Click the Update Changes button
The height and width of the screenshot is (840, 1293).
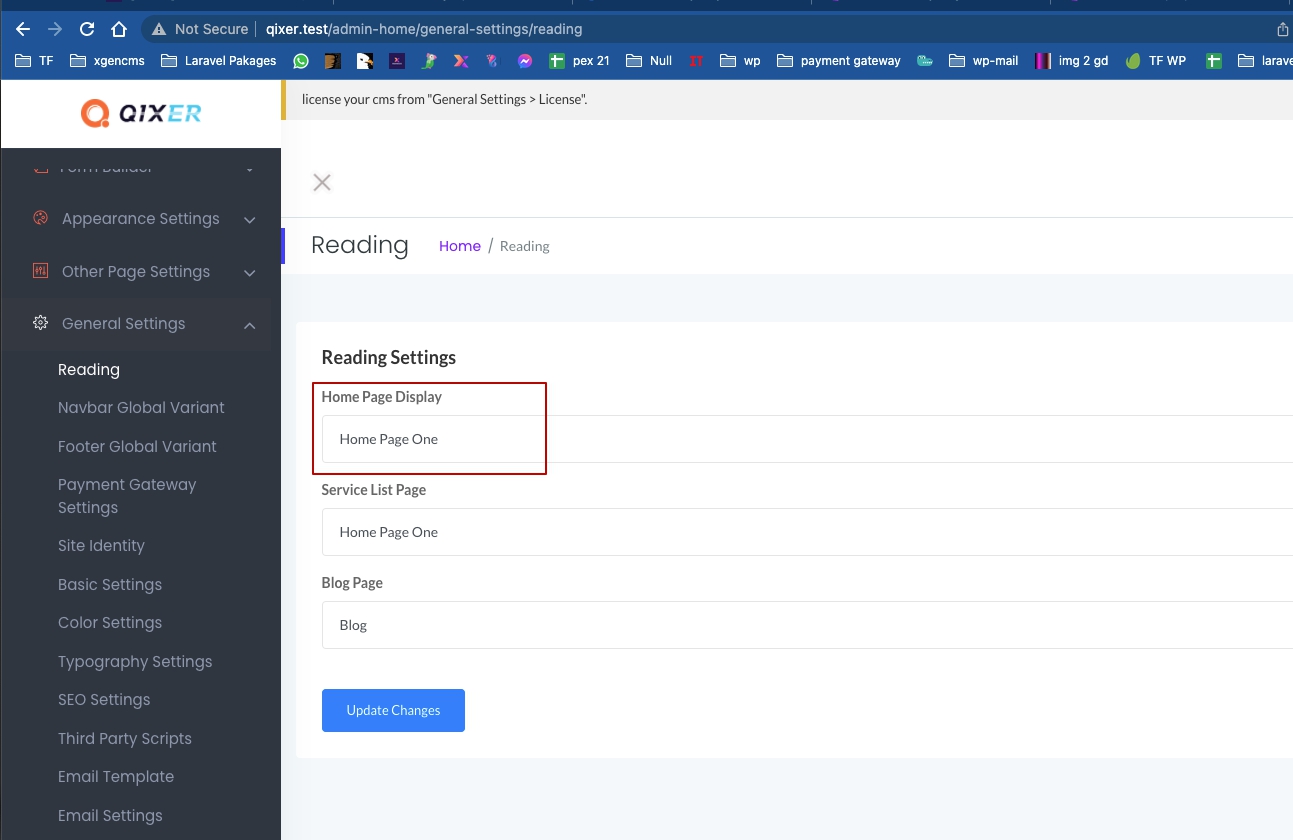pos(393,710)
